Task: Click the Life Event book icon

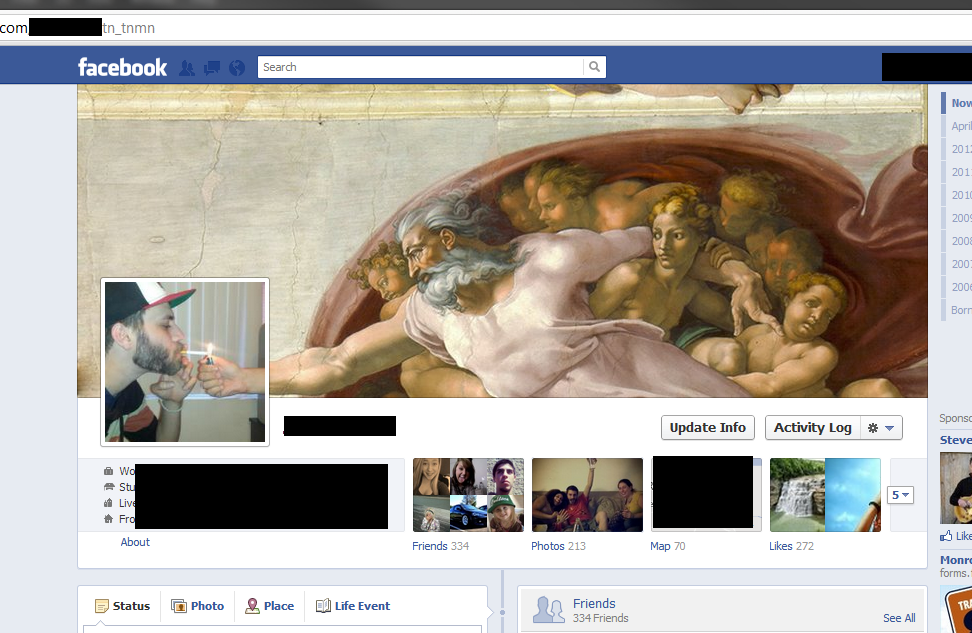Action: pos(323,606)
